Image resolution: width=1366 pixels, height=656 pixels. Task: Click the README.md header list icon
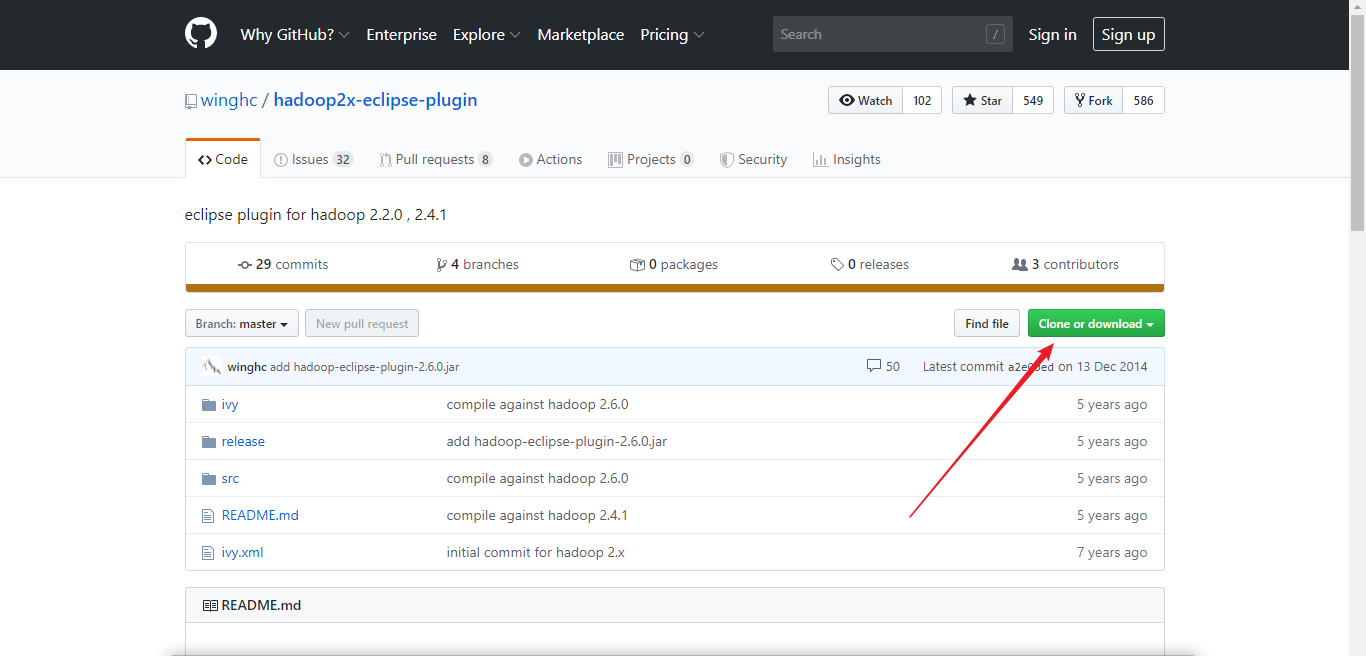210,605
